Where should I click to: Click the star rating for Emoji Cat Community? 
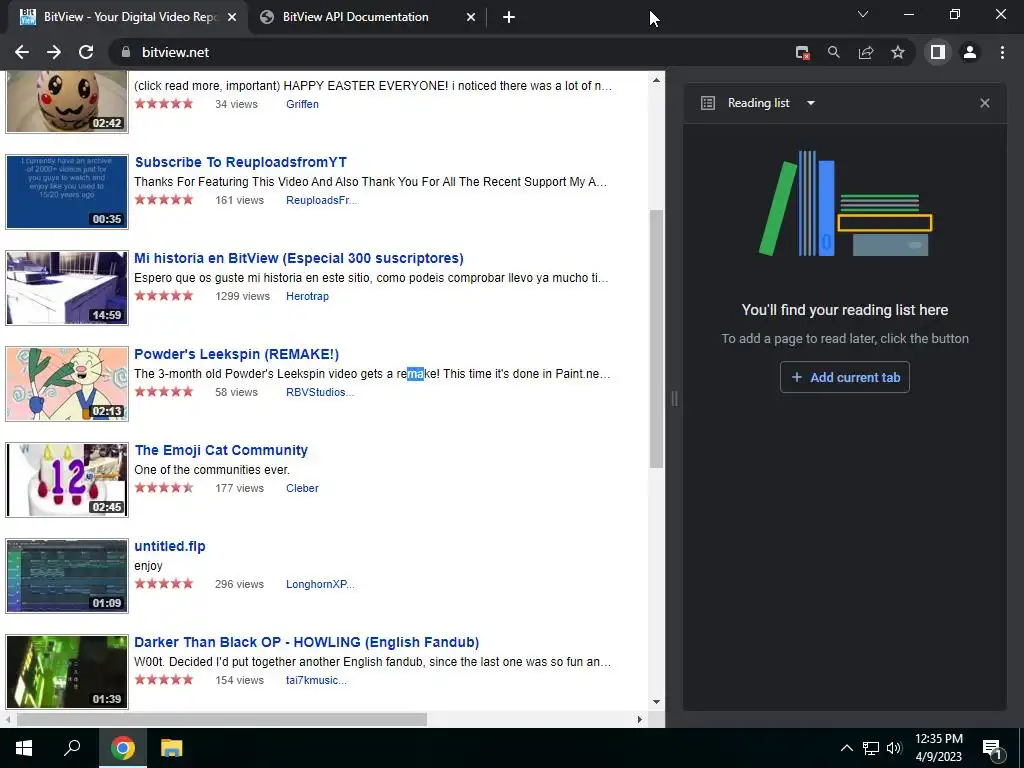(164, 487)
